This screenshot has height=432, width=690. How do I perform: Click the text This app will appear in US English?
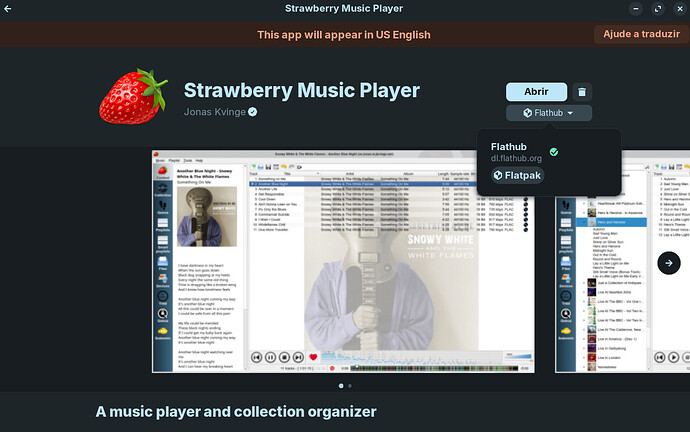344,35
